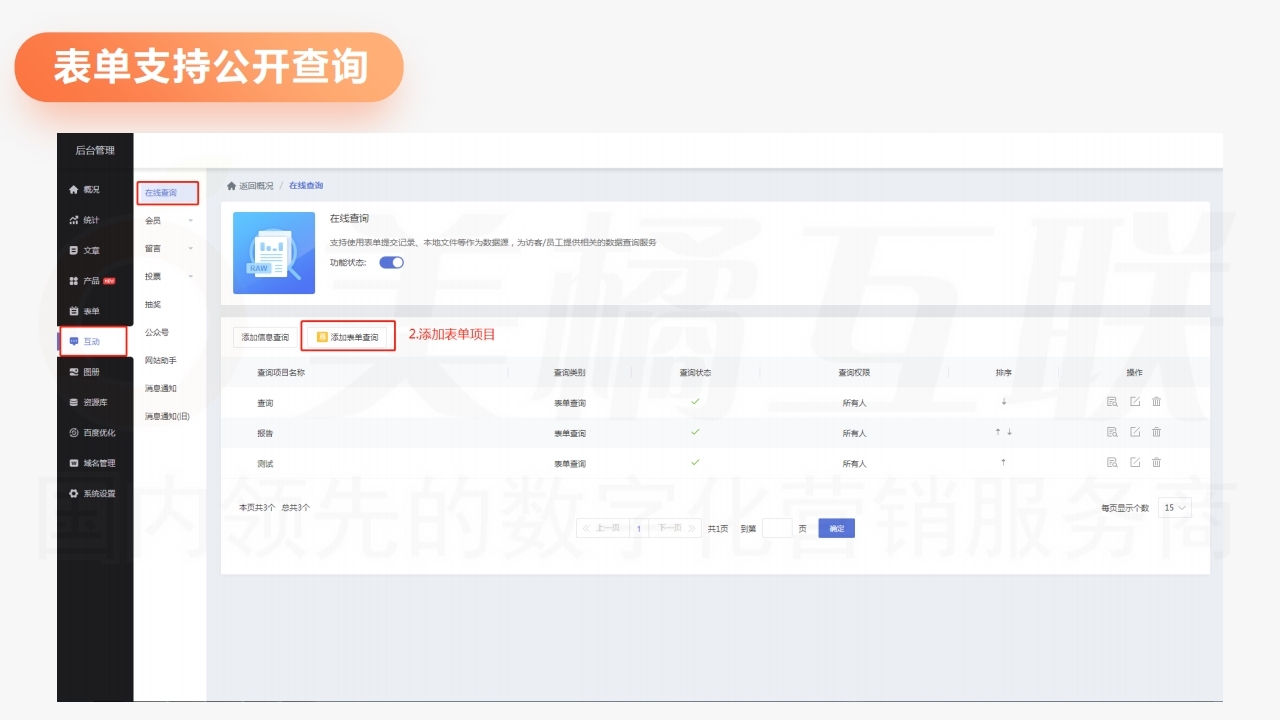The height and width of the screenshot is (720, 1280).
Task: Click 在线查询 breadcrumb text
Action: pyautogui.click(x=306, y=186)
